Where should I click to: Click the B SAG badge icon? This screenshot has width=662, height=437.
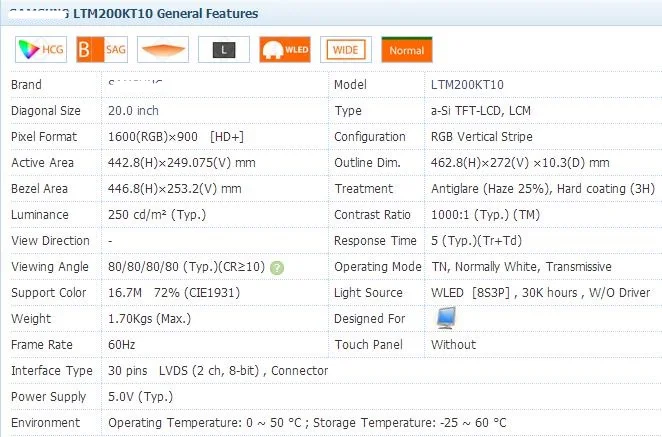click(x=102, y=50)
